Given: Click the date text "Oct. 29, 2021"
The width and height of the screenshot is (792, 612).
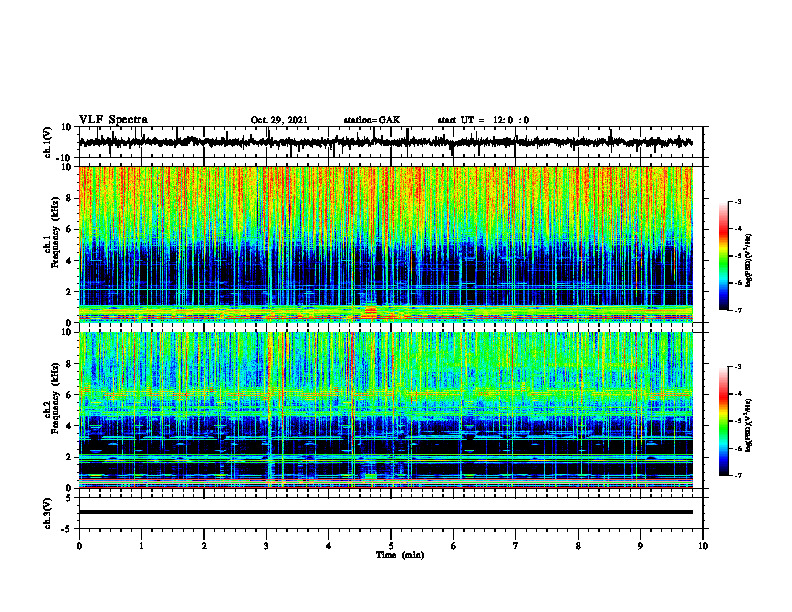Looking at the screenshot, I should [x=279, y=120].
